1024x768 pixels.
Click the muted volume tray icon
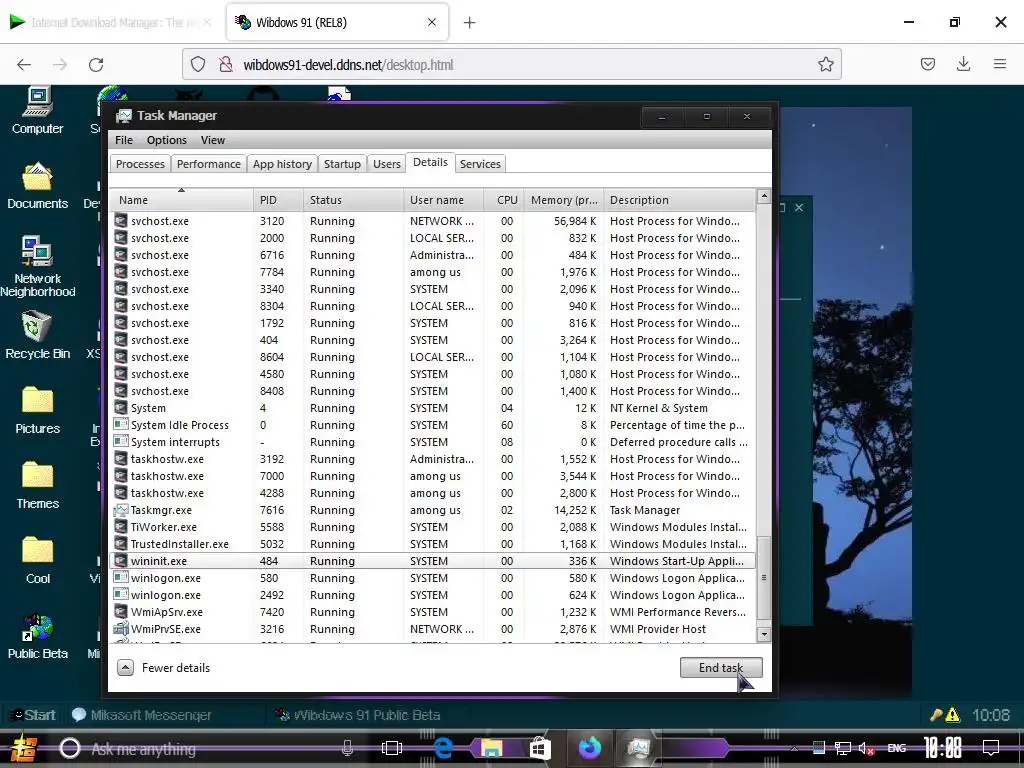pyautogui.click(x=867, y=748)
